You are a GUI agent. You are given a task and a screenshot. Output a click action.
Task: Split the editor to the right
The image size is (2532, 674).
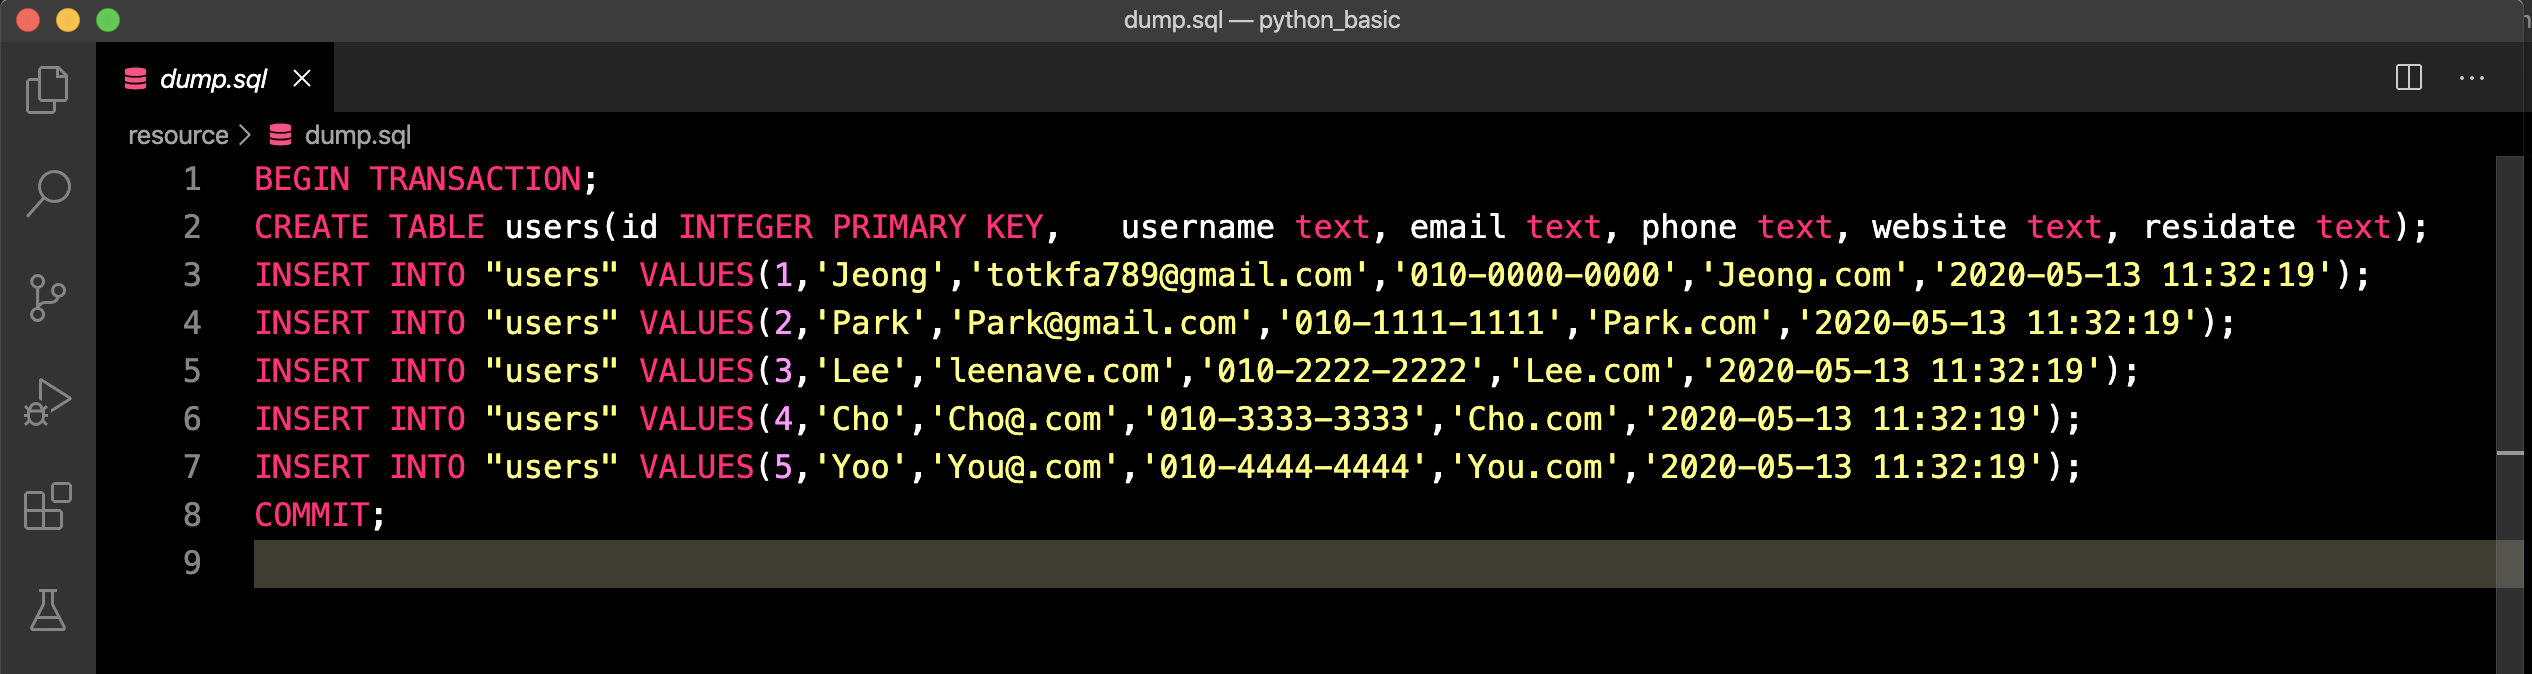(x=2409, y=78)
